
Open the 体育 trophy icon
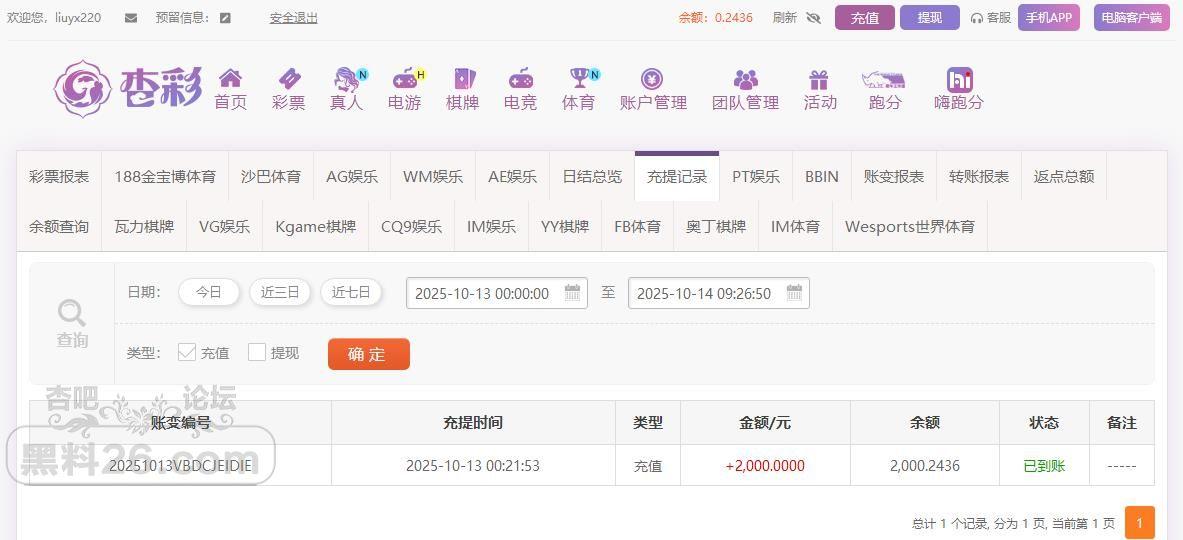pyautogui.click(x=578, y=79)
